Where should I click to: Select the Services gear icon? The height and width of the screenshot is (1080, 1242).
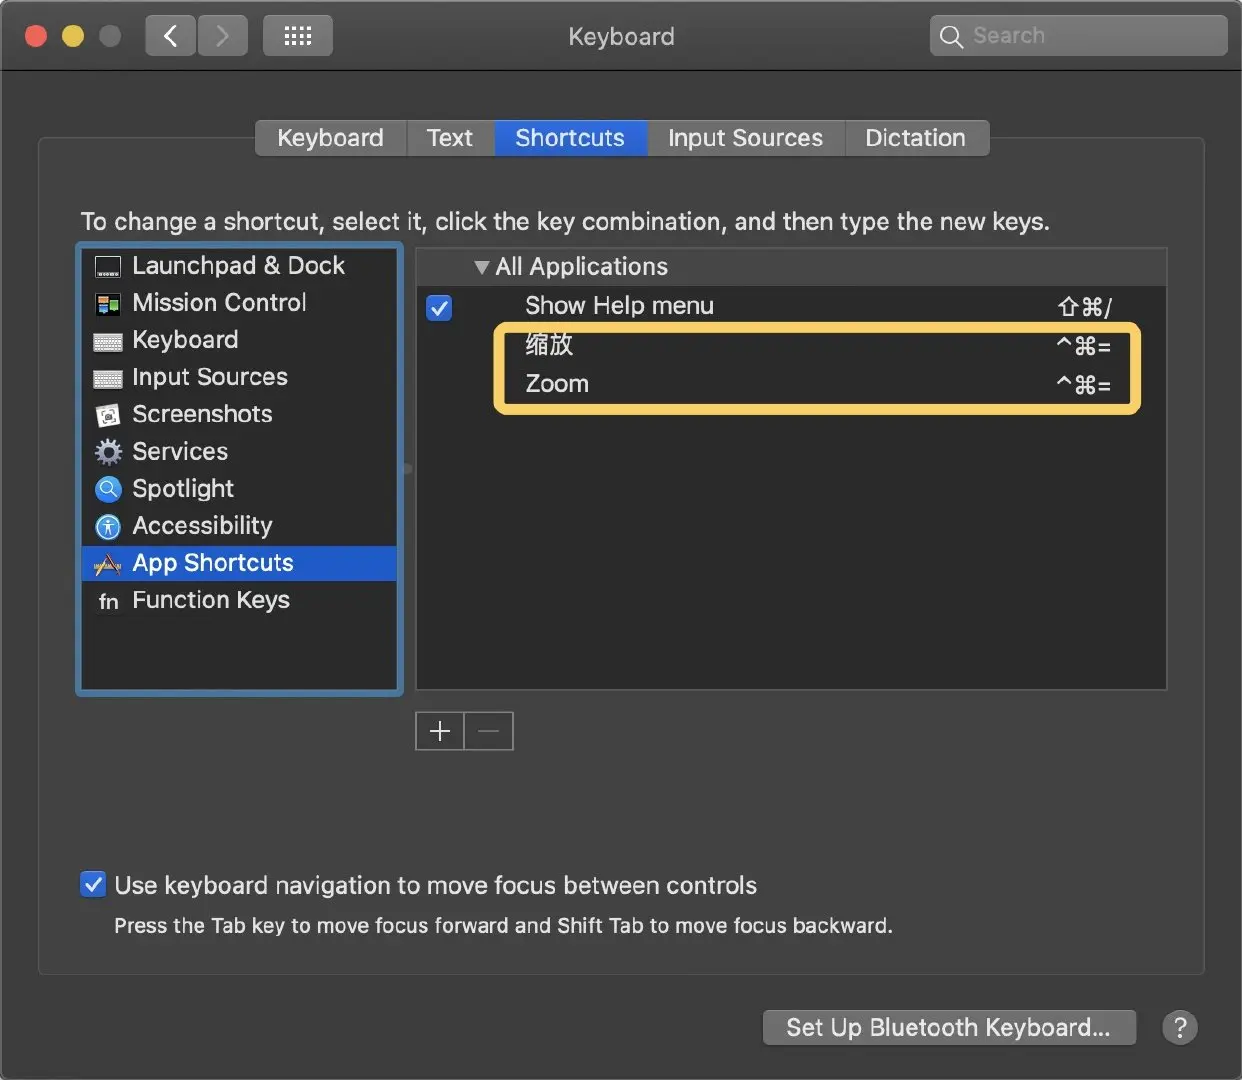pos(107,452)
